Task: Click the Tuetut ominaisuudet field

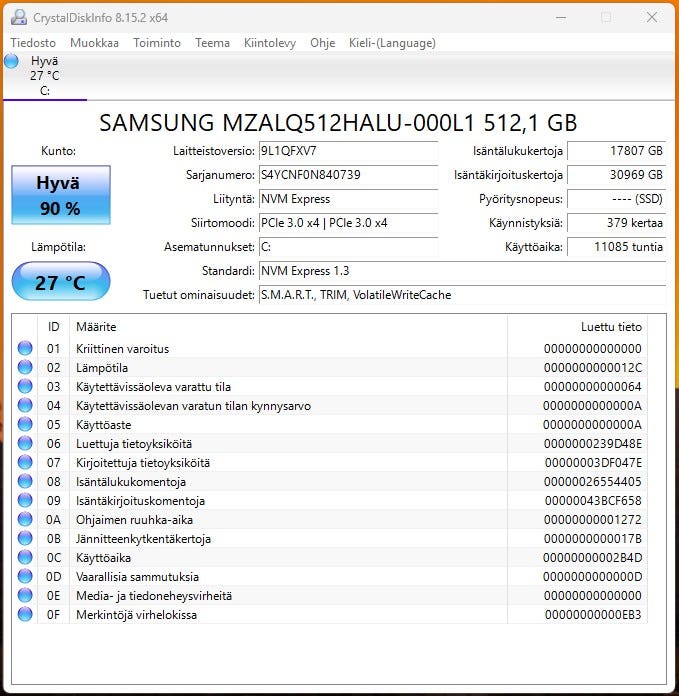Action: coord(462,295)
